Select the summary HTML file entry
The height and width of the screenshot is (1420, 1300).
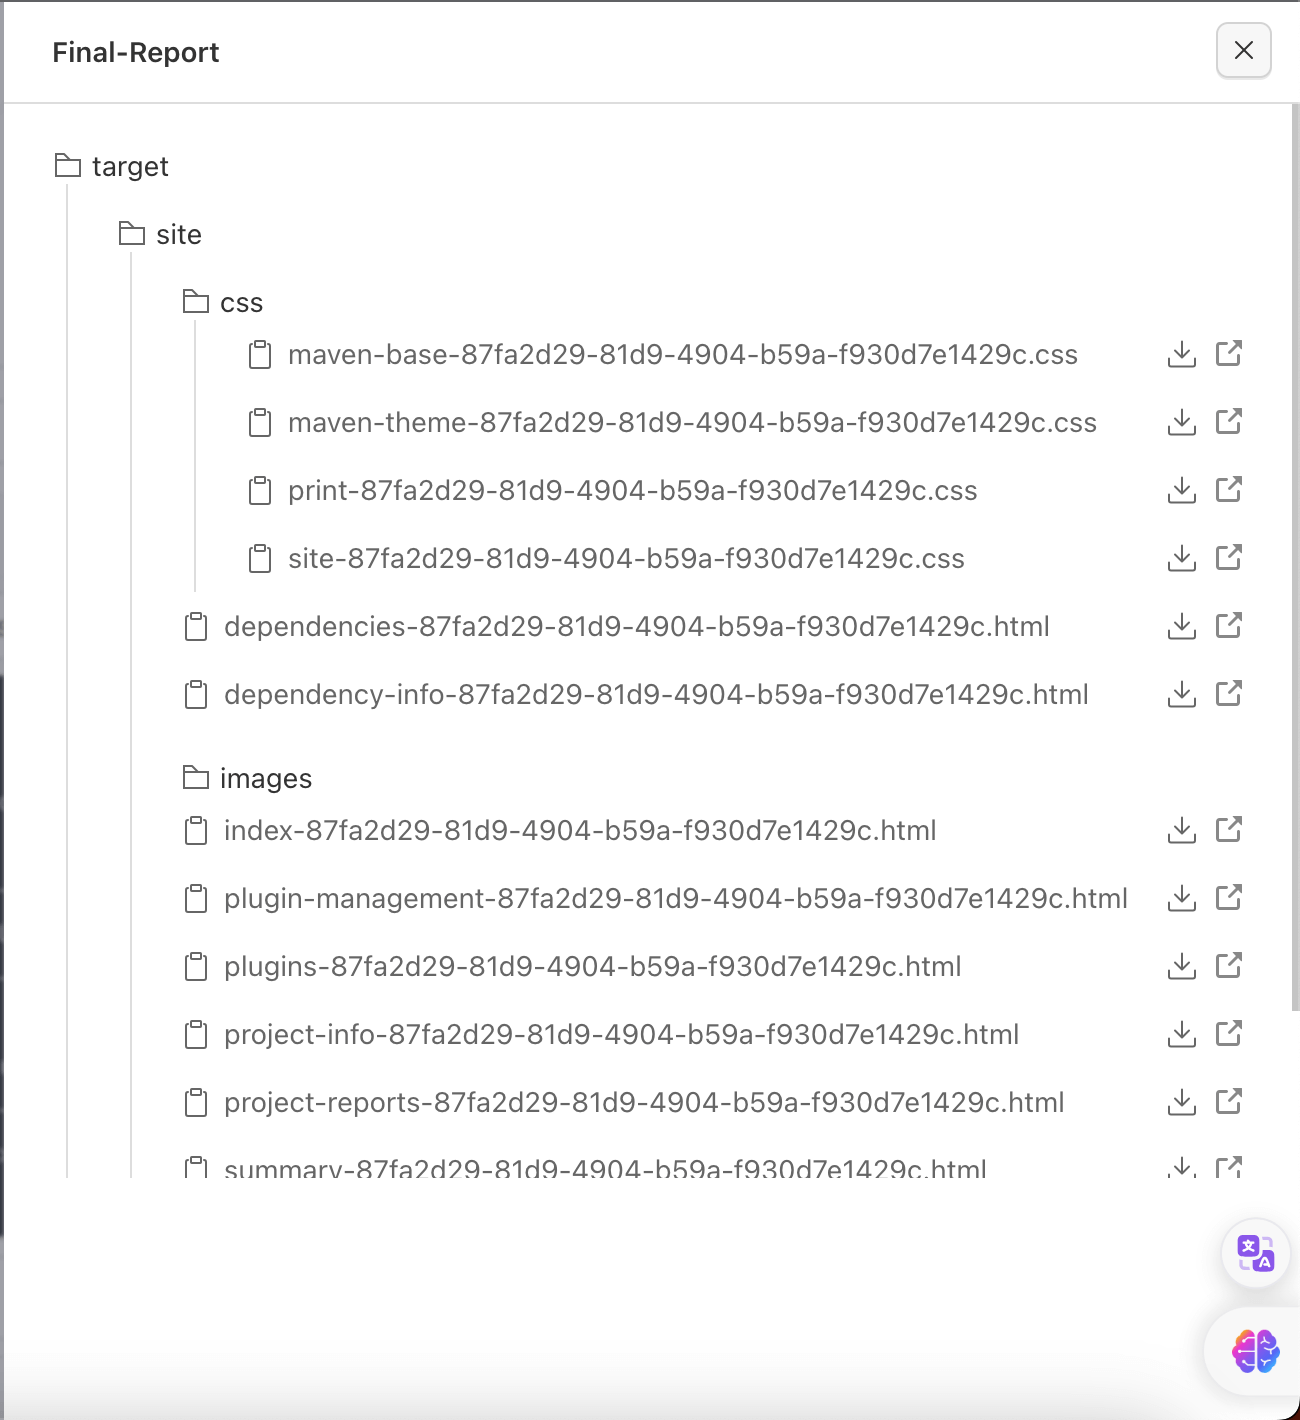tap(604, 1168)
